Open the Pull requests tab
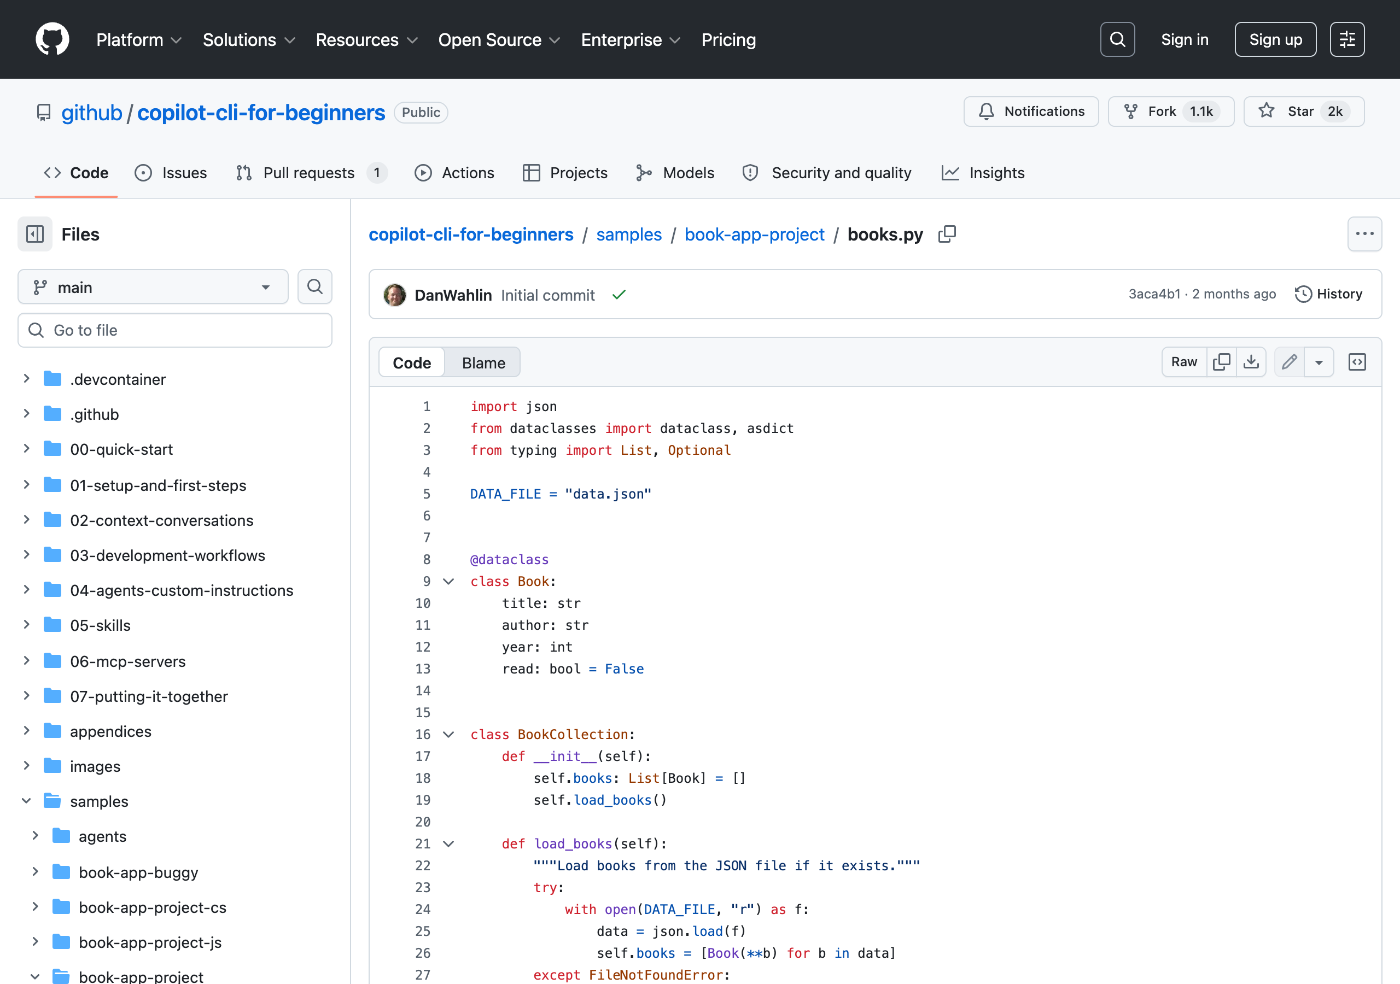 click(x=311, y=173)
